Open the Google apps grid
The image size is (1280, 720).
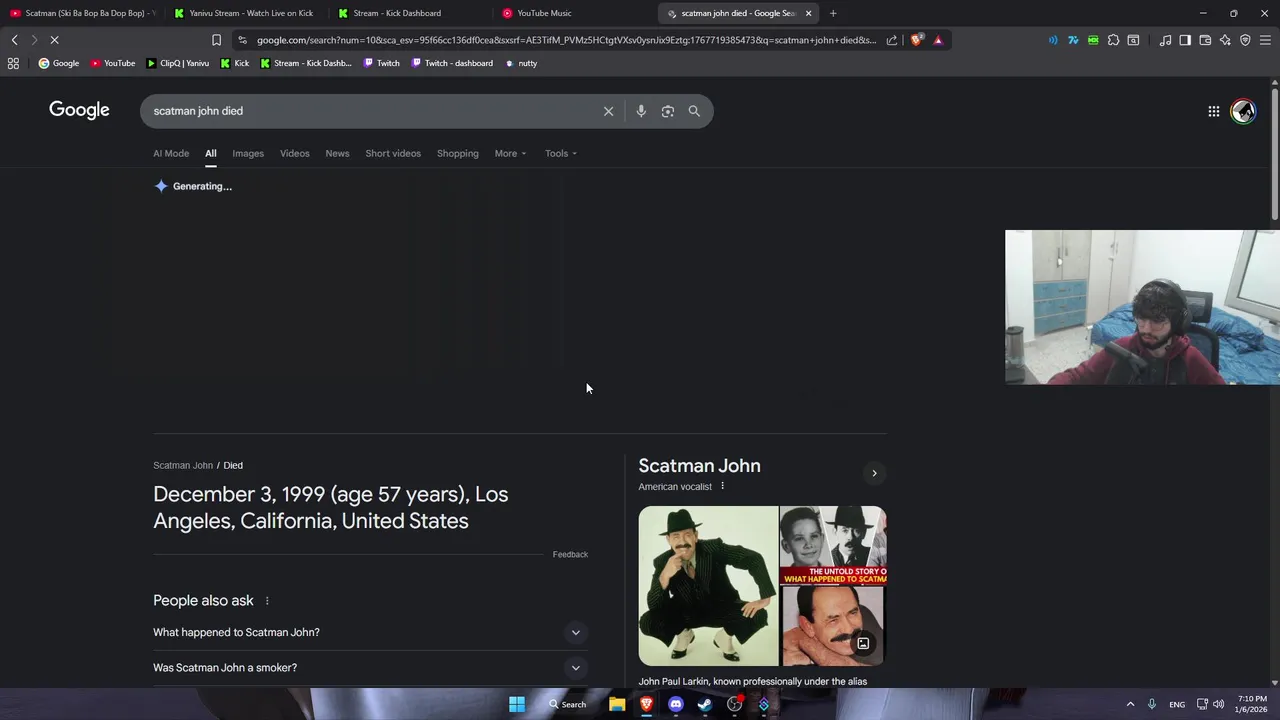click(x=1213, y=111)
